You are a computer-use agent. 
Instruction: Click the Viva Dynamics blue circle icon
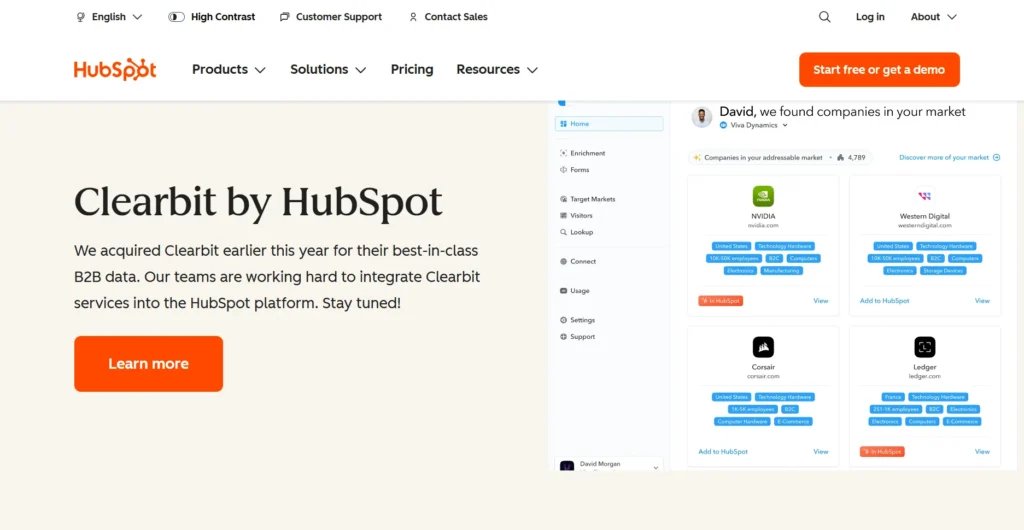point(723,125)
